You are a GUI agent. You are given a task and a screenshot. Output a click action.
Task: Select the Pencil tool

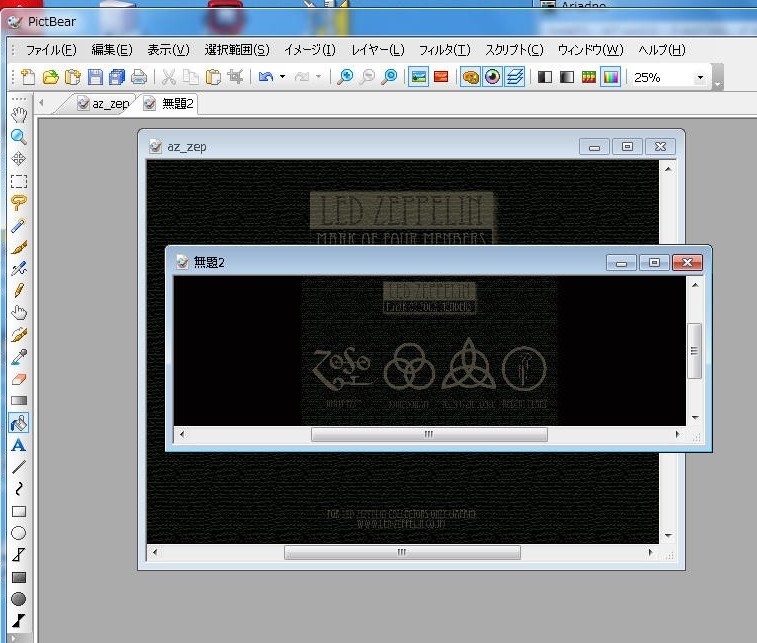pos(19,291)
